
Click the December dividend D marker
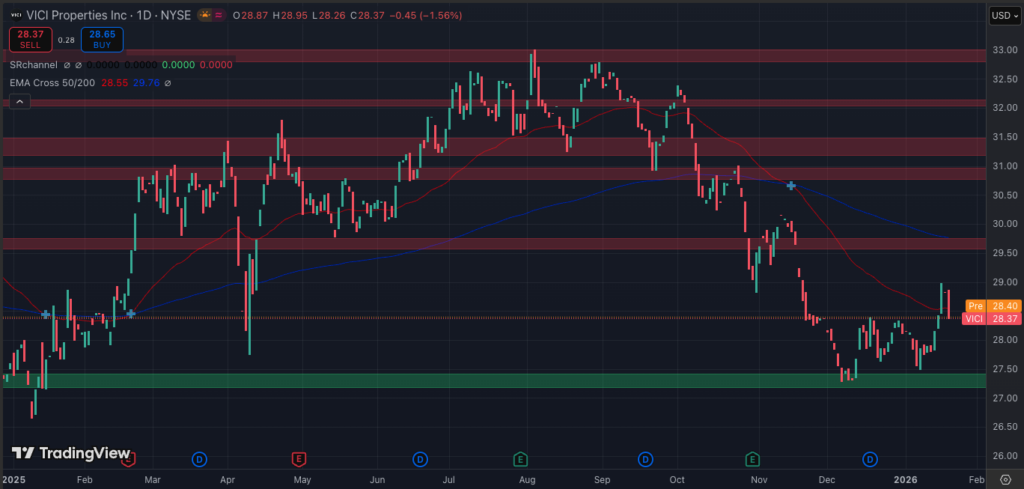(870, 460)
